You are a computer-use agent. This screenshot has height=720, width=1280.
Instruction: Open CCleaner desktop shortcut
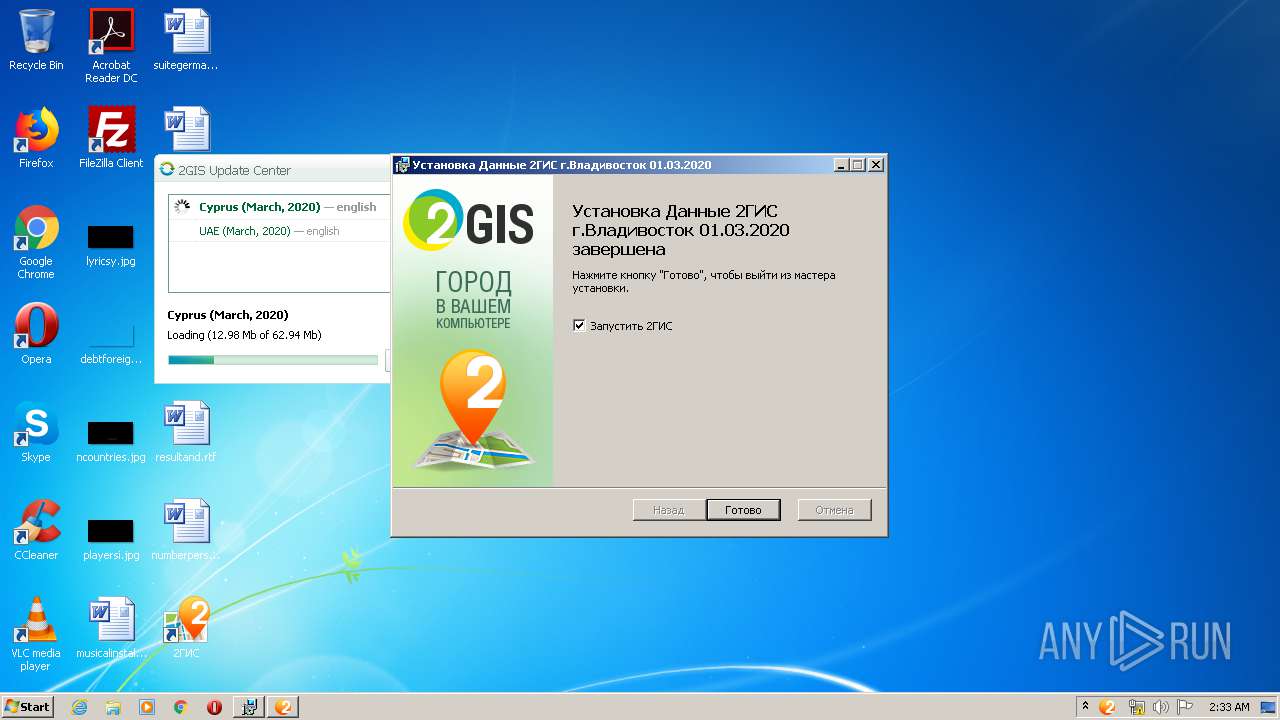[36, 529]
